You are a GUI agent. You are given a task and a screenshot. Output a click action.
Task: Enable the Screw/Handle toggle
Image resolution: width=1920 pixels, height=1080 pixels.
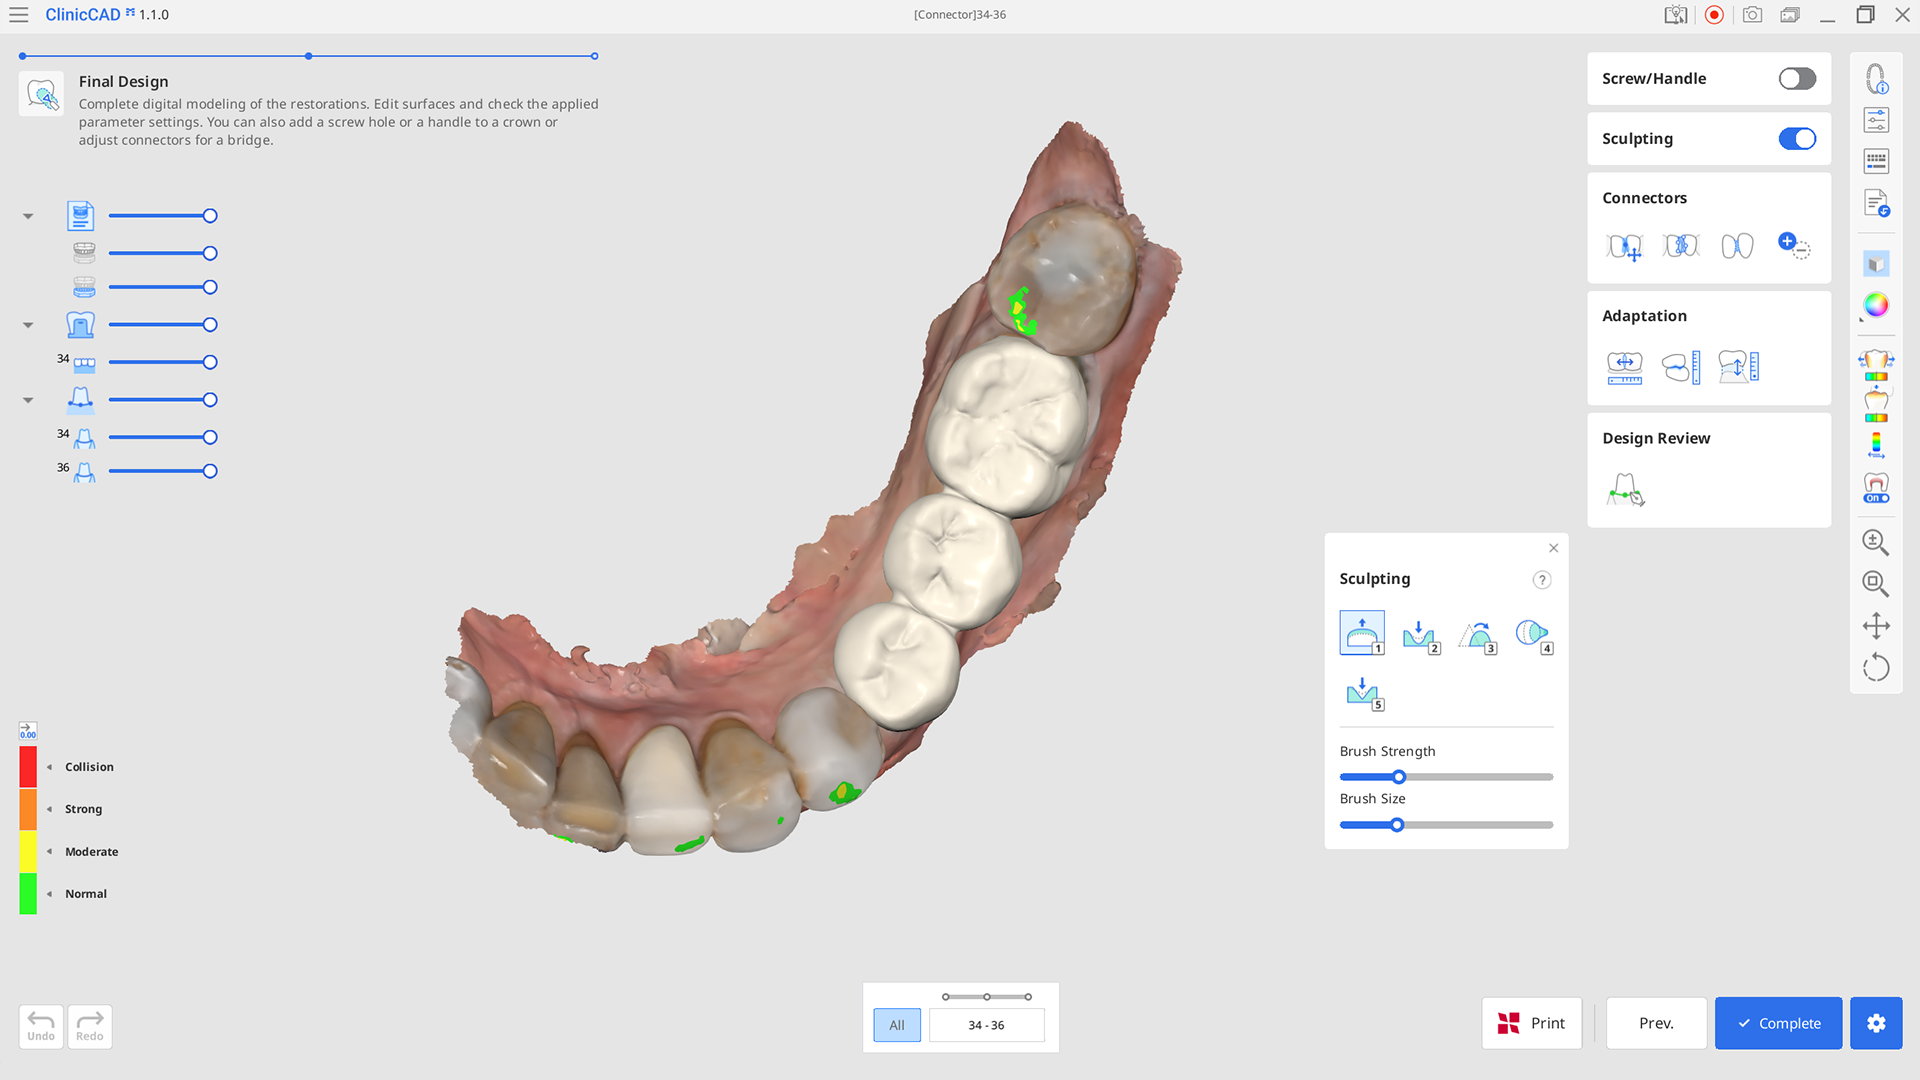pos(1796,79)
